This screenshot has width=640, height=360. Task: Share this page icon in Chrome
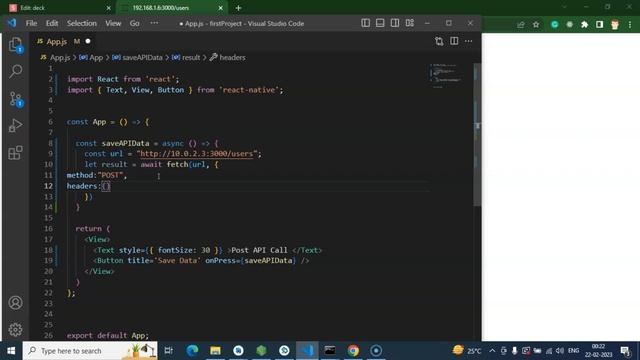pyautogui.click(x=520, y=25)
